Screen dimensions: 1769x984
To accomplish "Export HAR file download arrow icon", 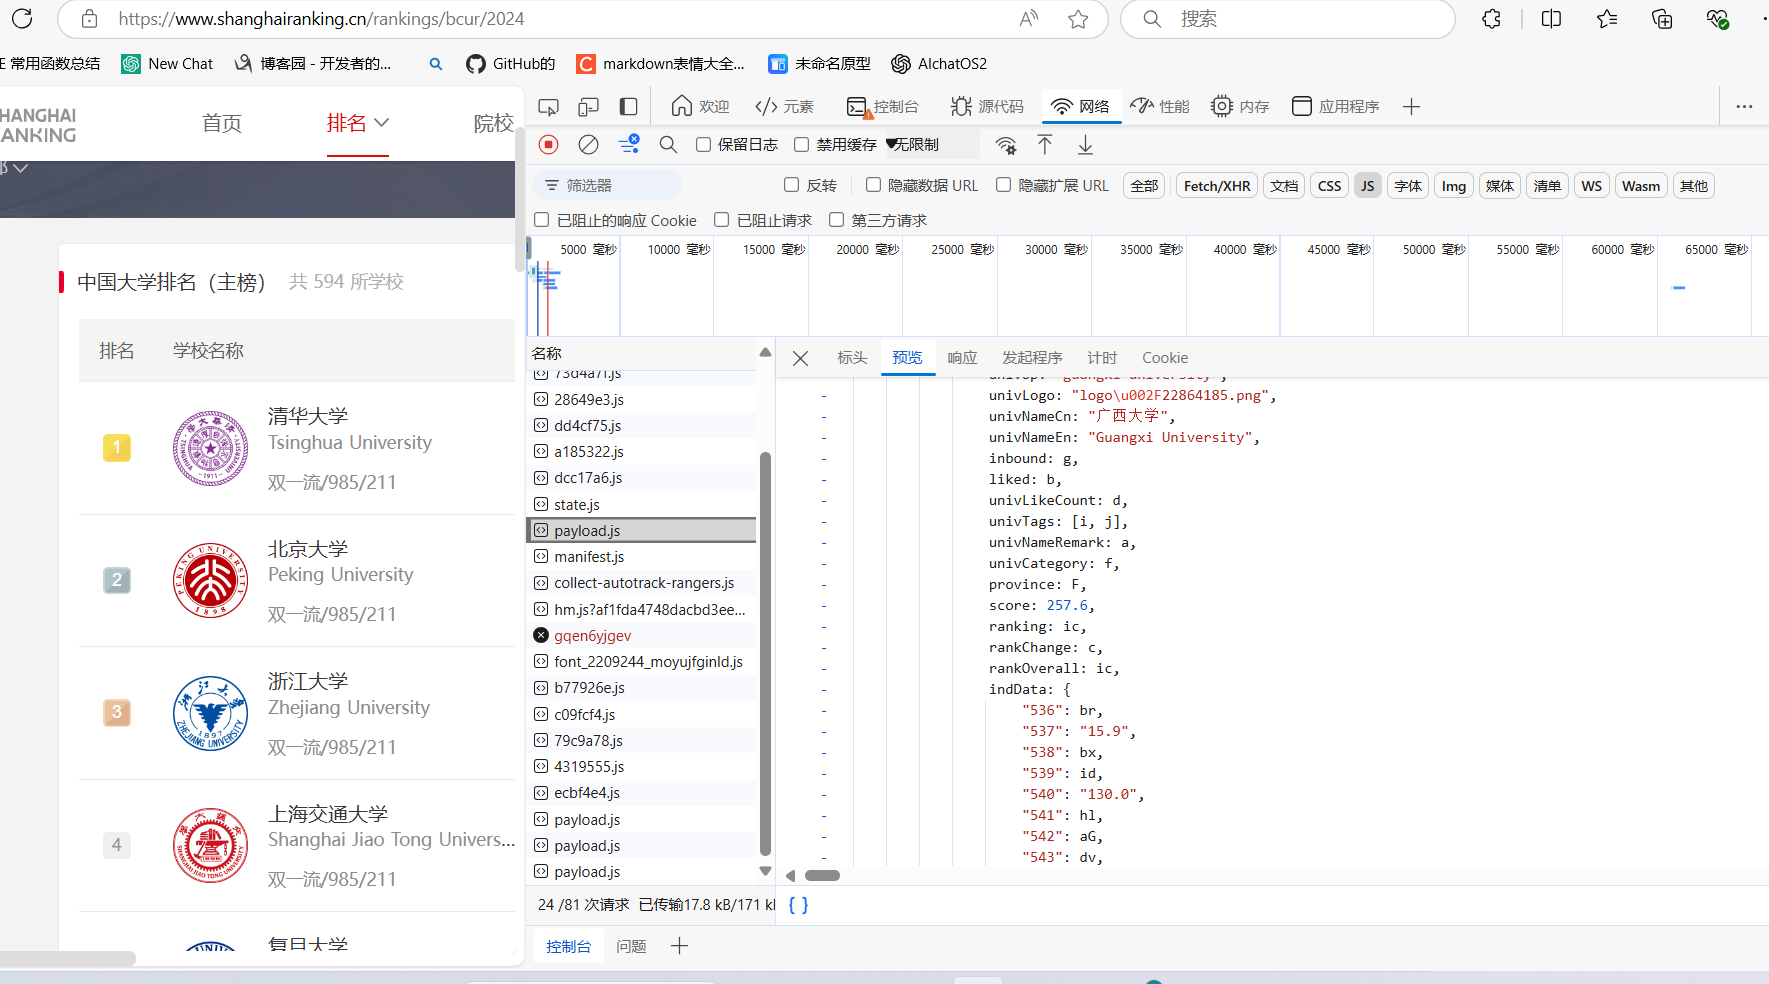I will pyautogui.click(x=1085, y=145).
